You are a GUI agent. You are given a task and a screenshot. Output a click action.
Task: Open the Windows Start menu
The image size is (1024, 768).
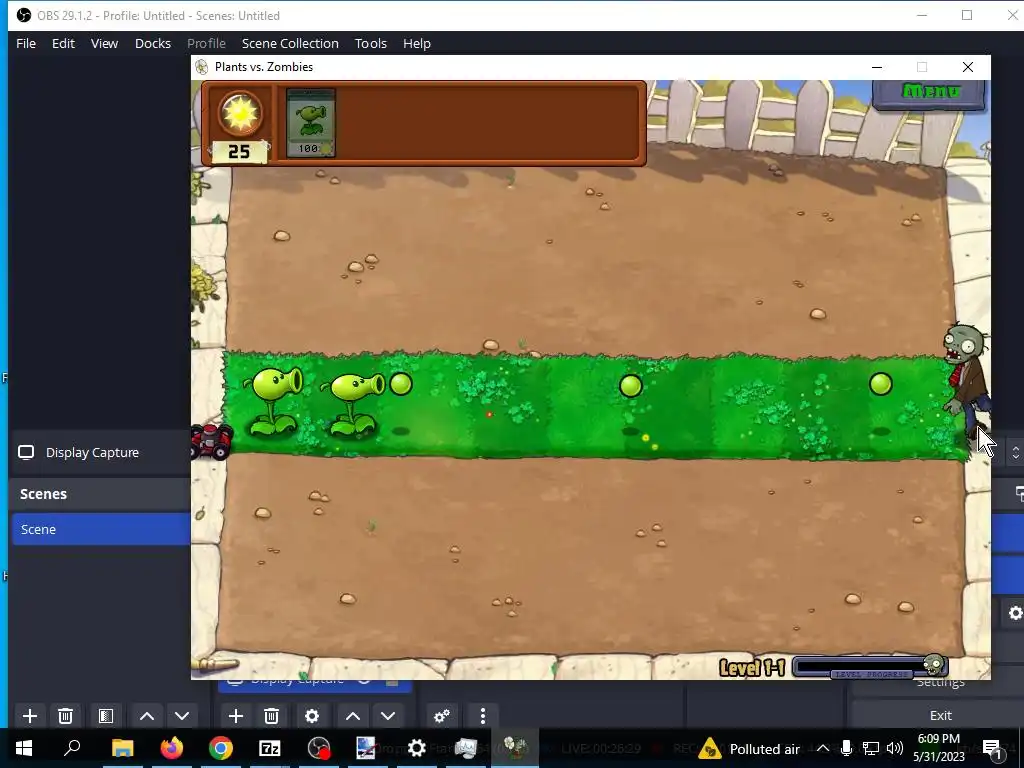24,748
